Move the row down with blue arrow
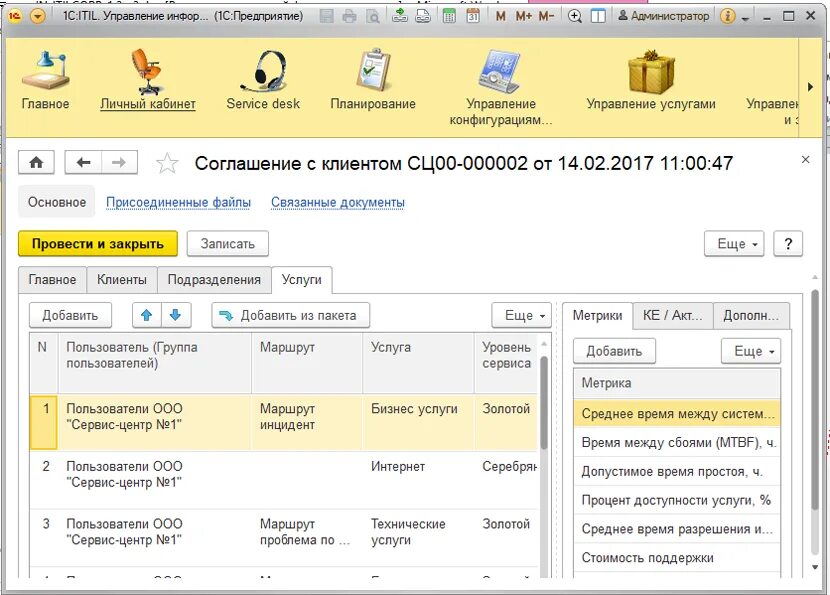The height and width of the screenshot is (595, 830). pyautogui.click(x=176, y=315)
